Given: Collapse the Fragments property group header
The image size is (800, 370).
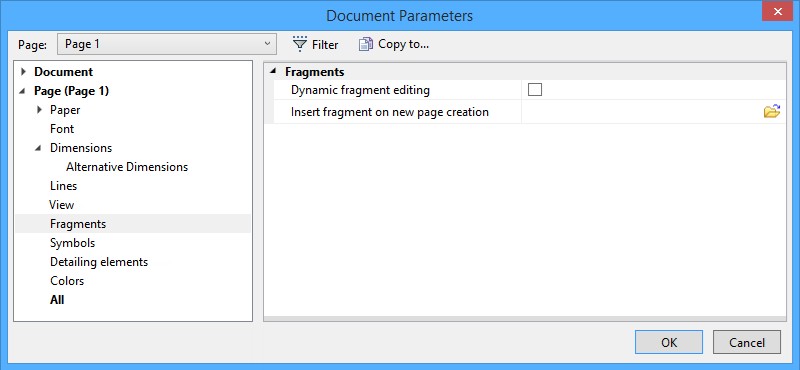Looking at the screenshot, I should point(274,72).
